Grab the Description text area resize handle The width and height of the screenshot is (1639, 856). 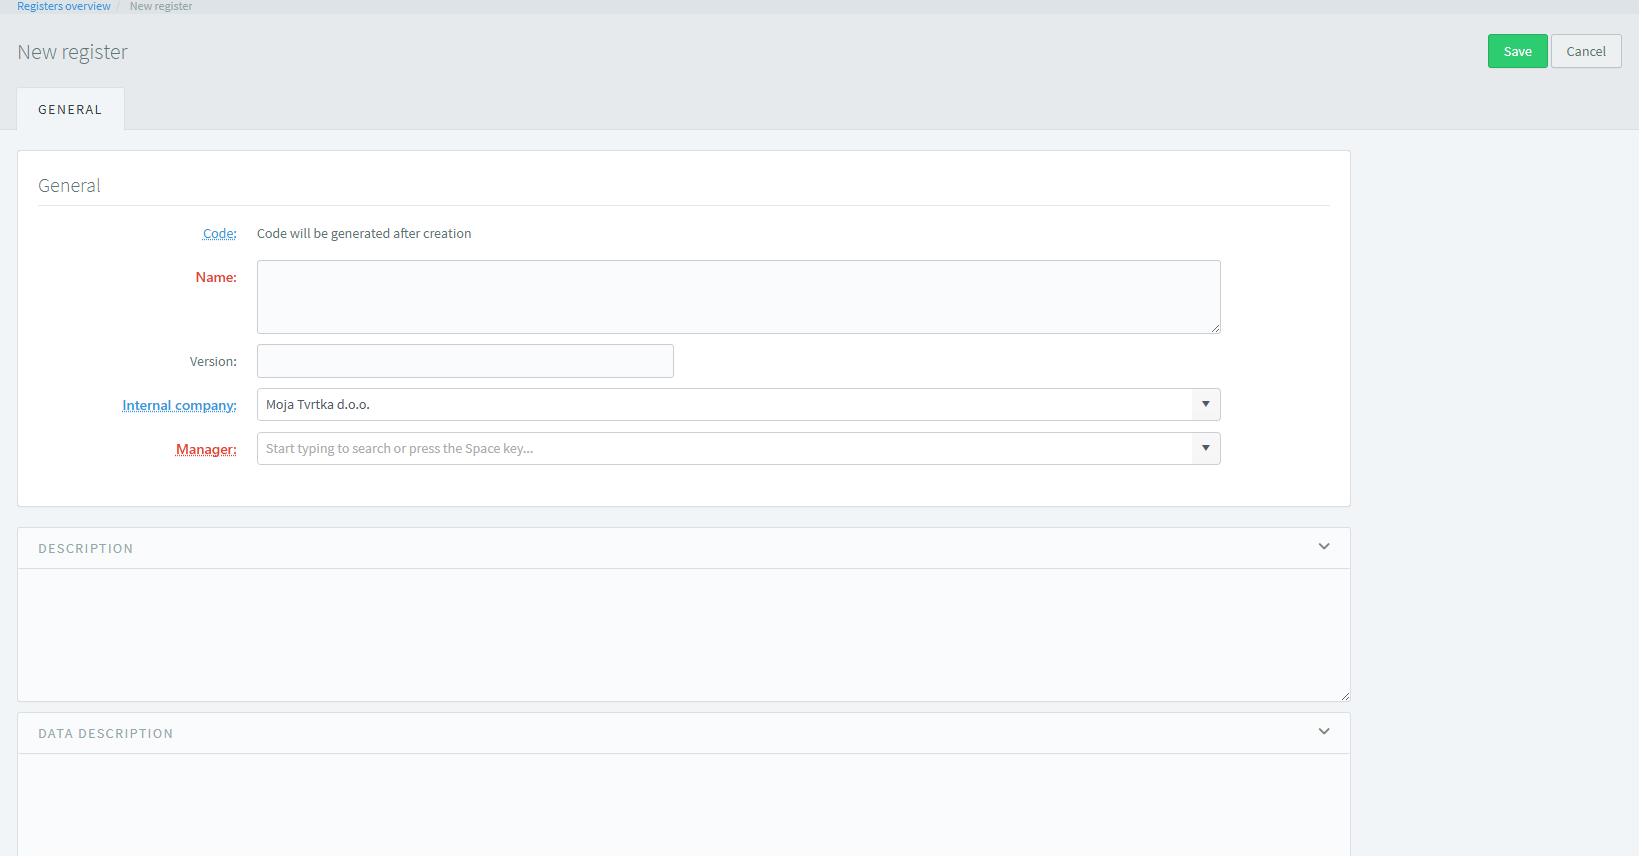click(1345, 696)
